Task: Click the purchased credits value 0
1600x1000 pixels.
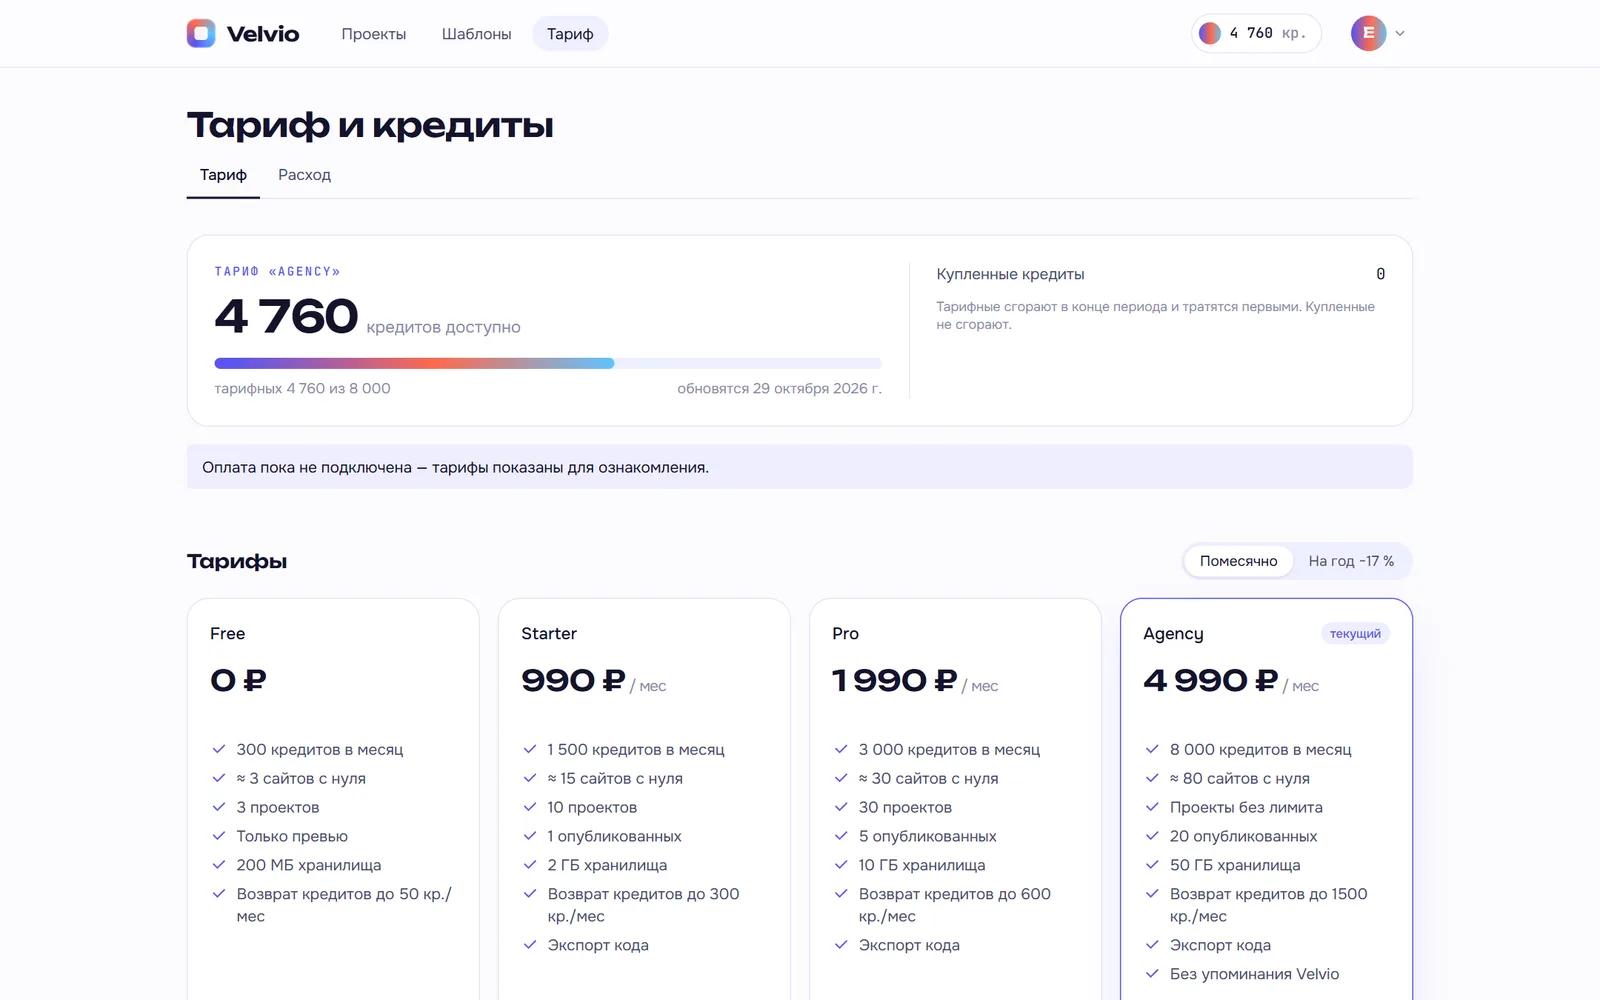Action: pos(1380,274)
